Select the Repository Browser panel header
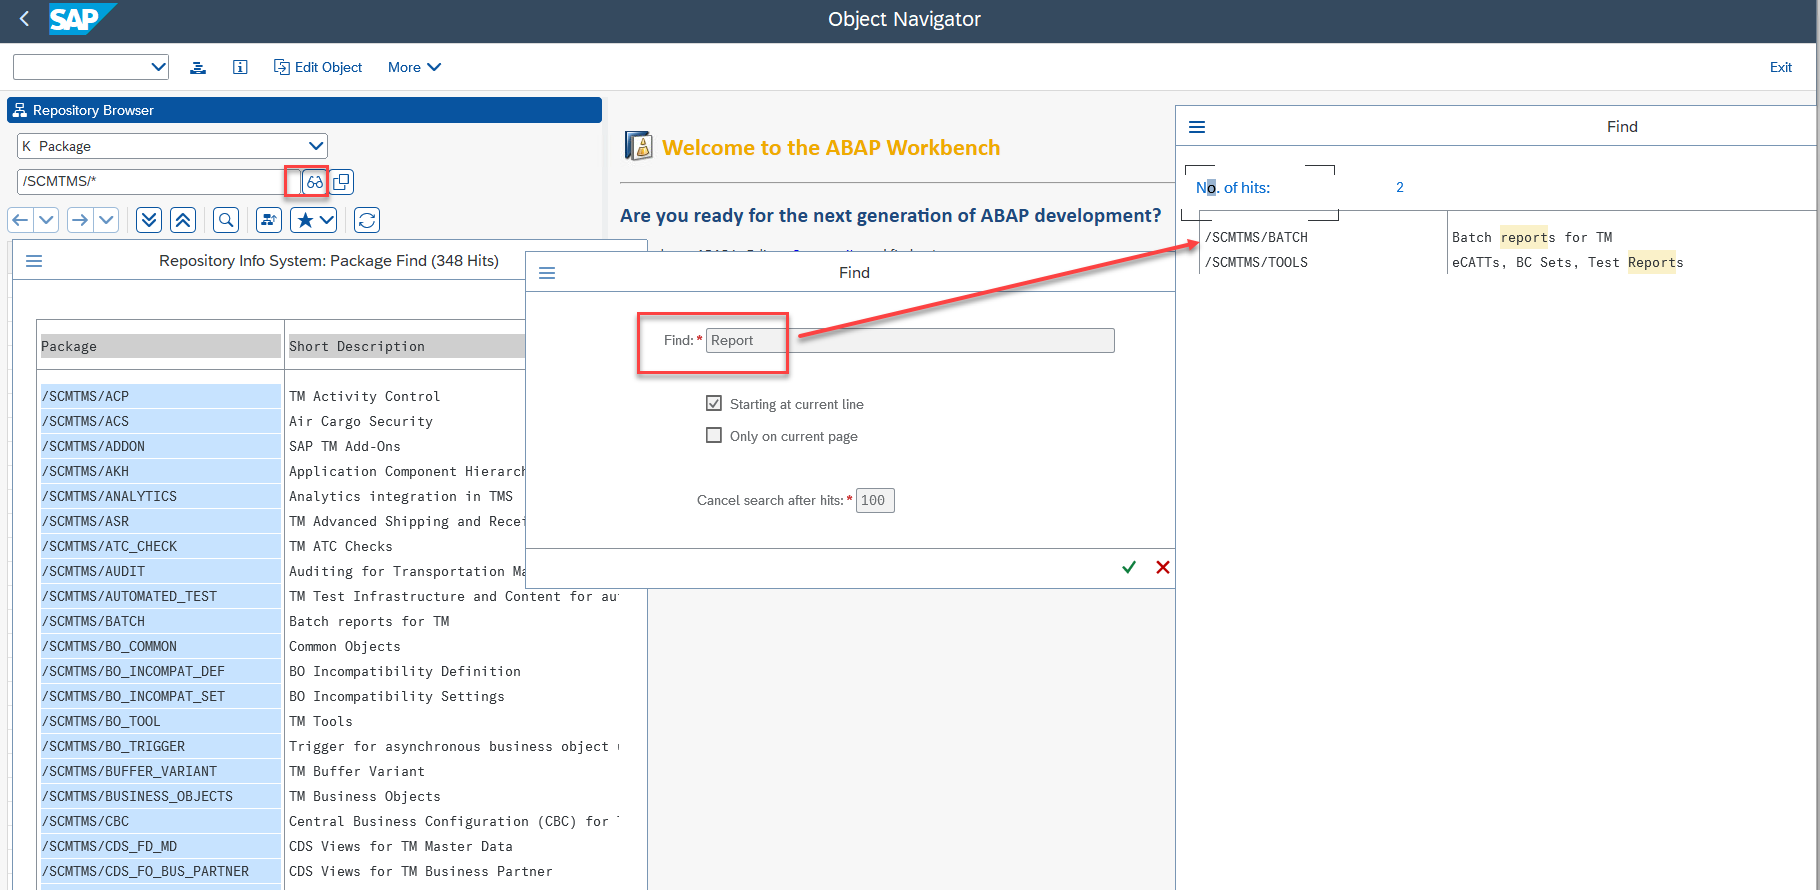1820x890 pixels. coord(304,110)
